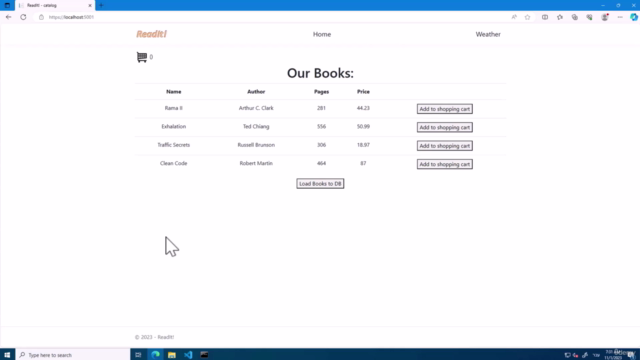Add Traffic Secrets to shopping cart
The height and width of the screenshot is (360, 640).
point(444,146)
